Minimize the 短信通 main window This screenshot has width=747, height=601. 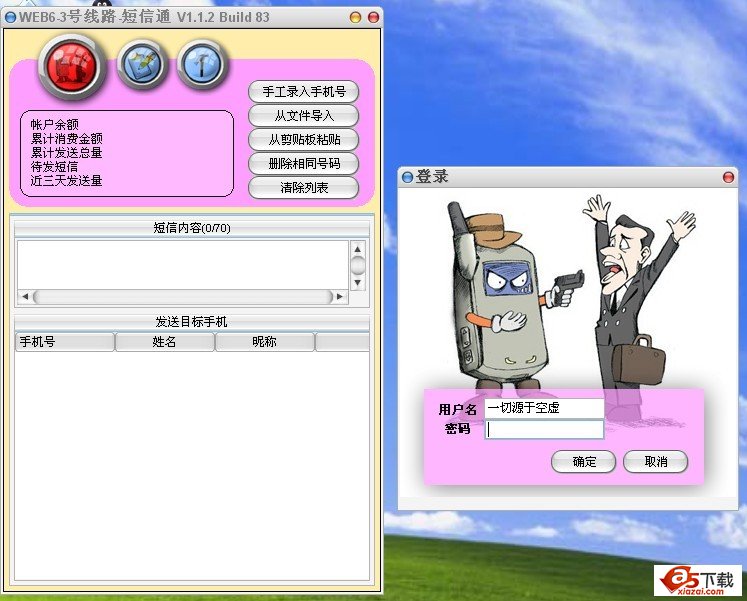pyautogui.click(x=355, y=17)
